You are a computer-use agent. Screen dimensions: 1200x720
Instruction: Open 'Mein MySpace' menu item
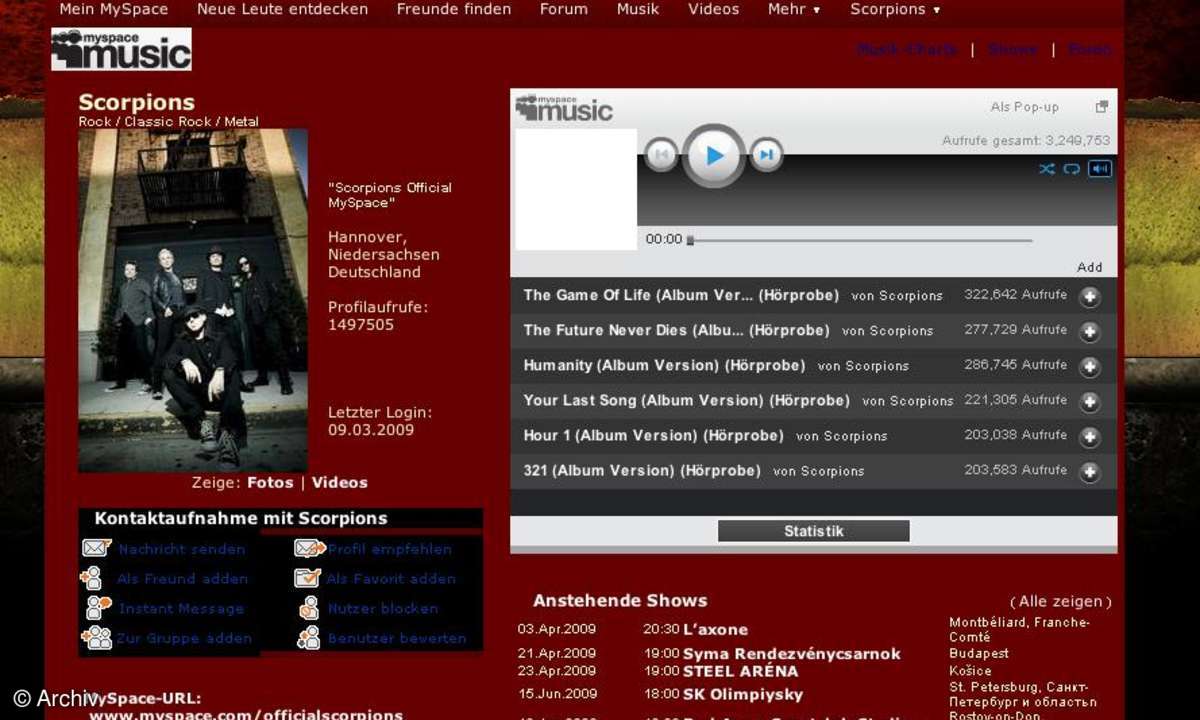(x=114, y=9)
